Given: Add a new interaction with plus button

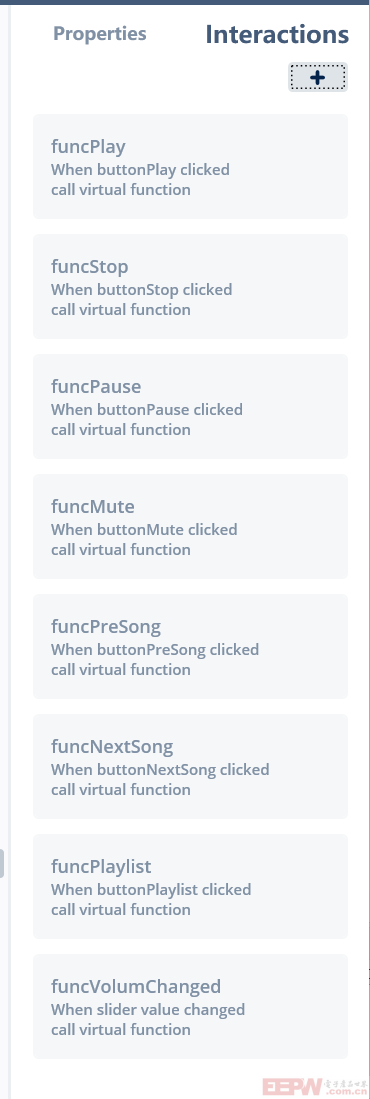Looking at the screenshot, I should 318,77.
